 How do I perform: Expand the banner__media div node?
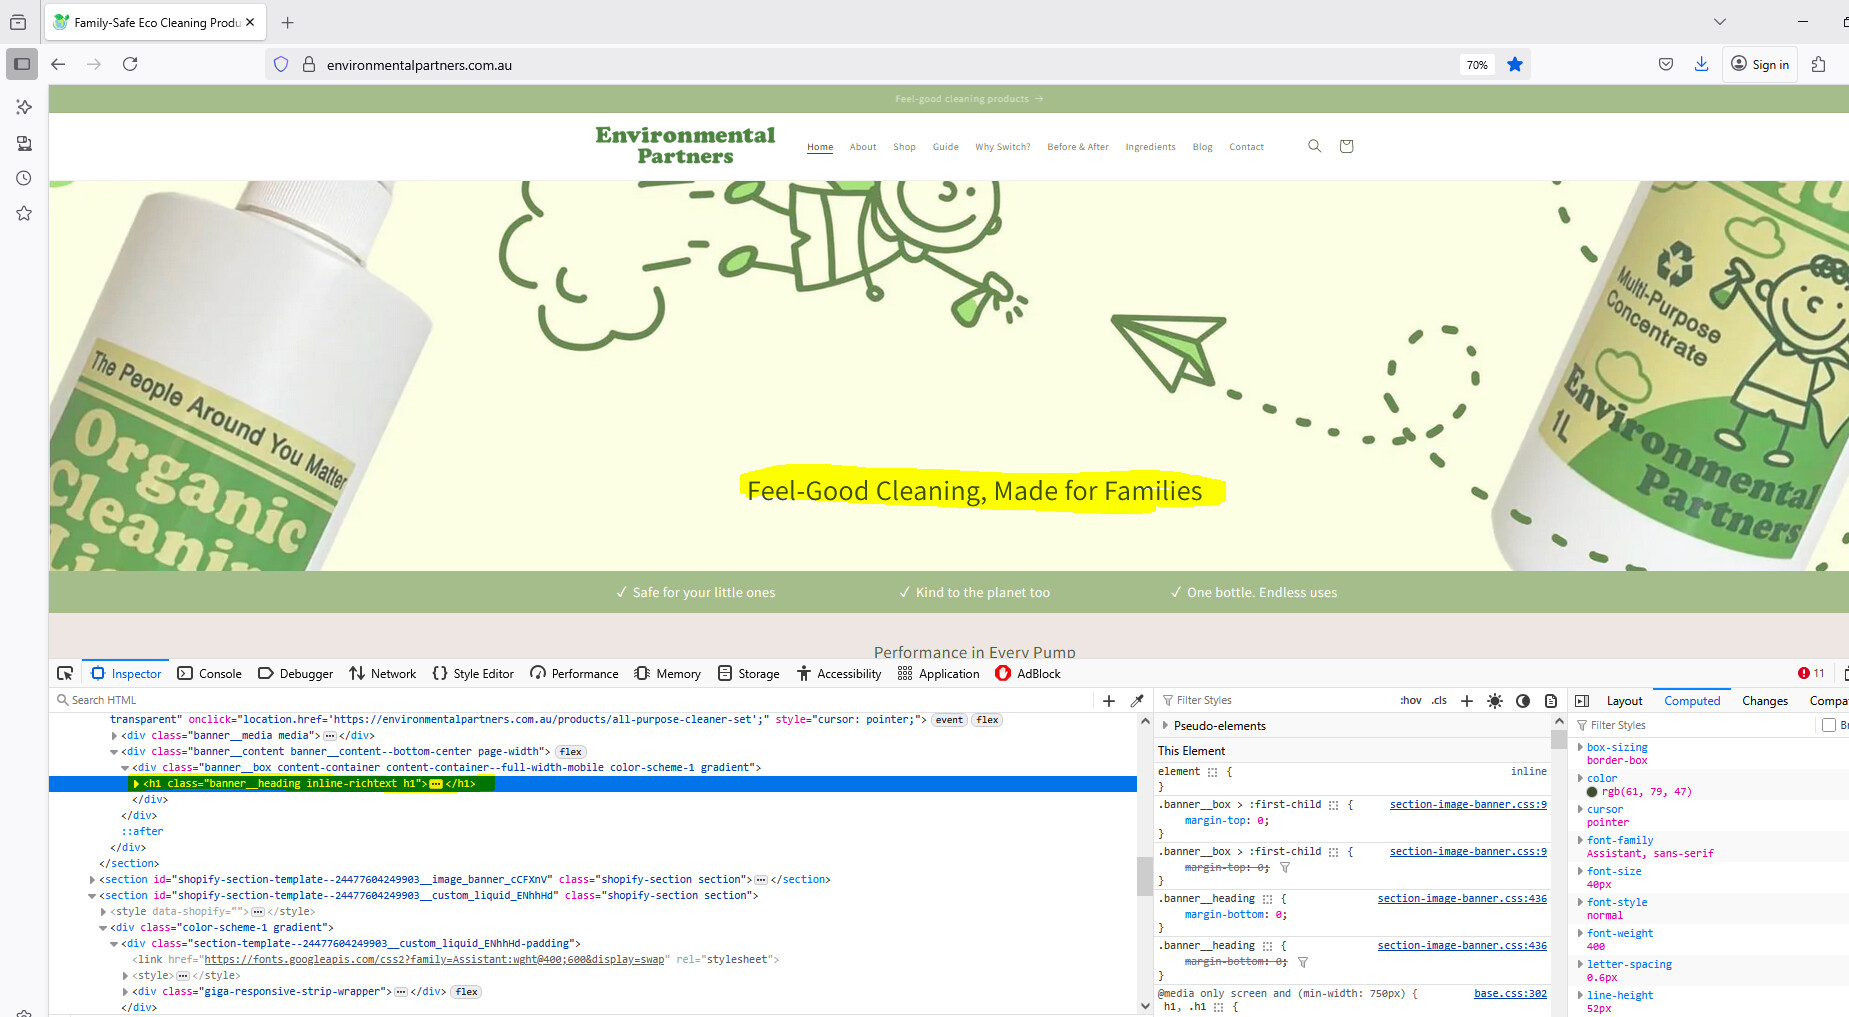pos(114,736)
